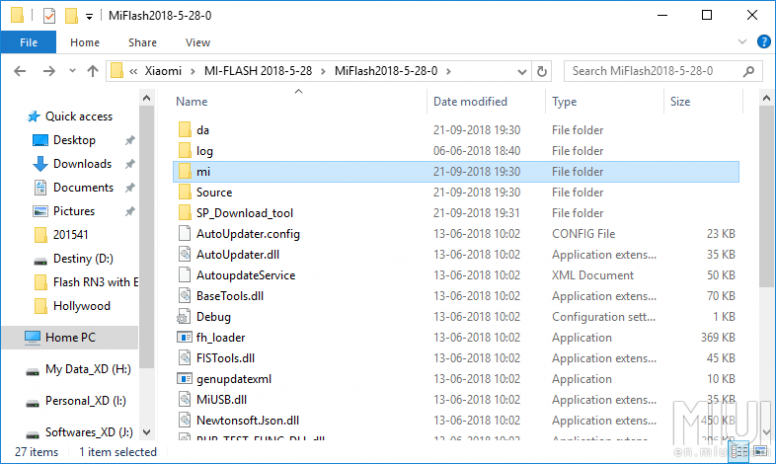Select Quick access in the sidebar

79,116
